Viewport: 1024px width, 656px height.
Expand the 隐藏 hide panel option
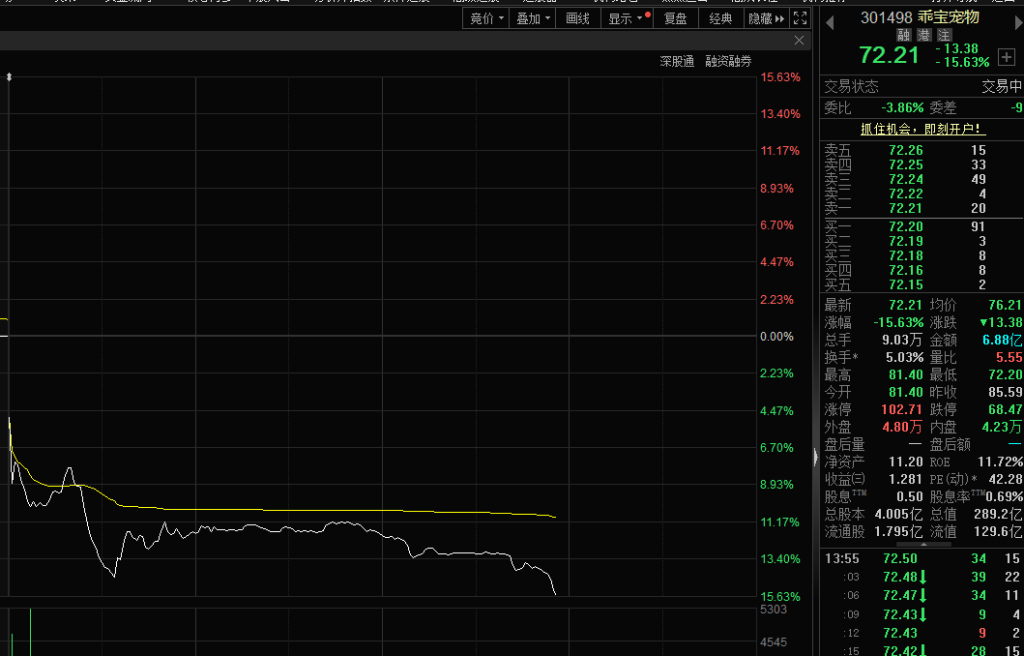pyautogui.click(x=766, y=18)
